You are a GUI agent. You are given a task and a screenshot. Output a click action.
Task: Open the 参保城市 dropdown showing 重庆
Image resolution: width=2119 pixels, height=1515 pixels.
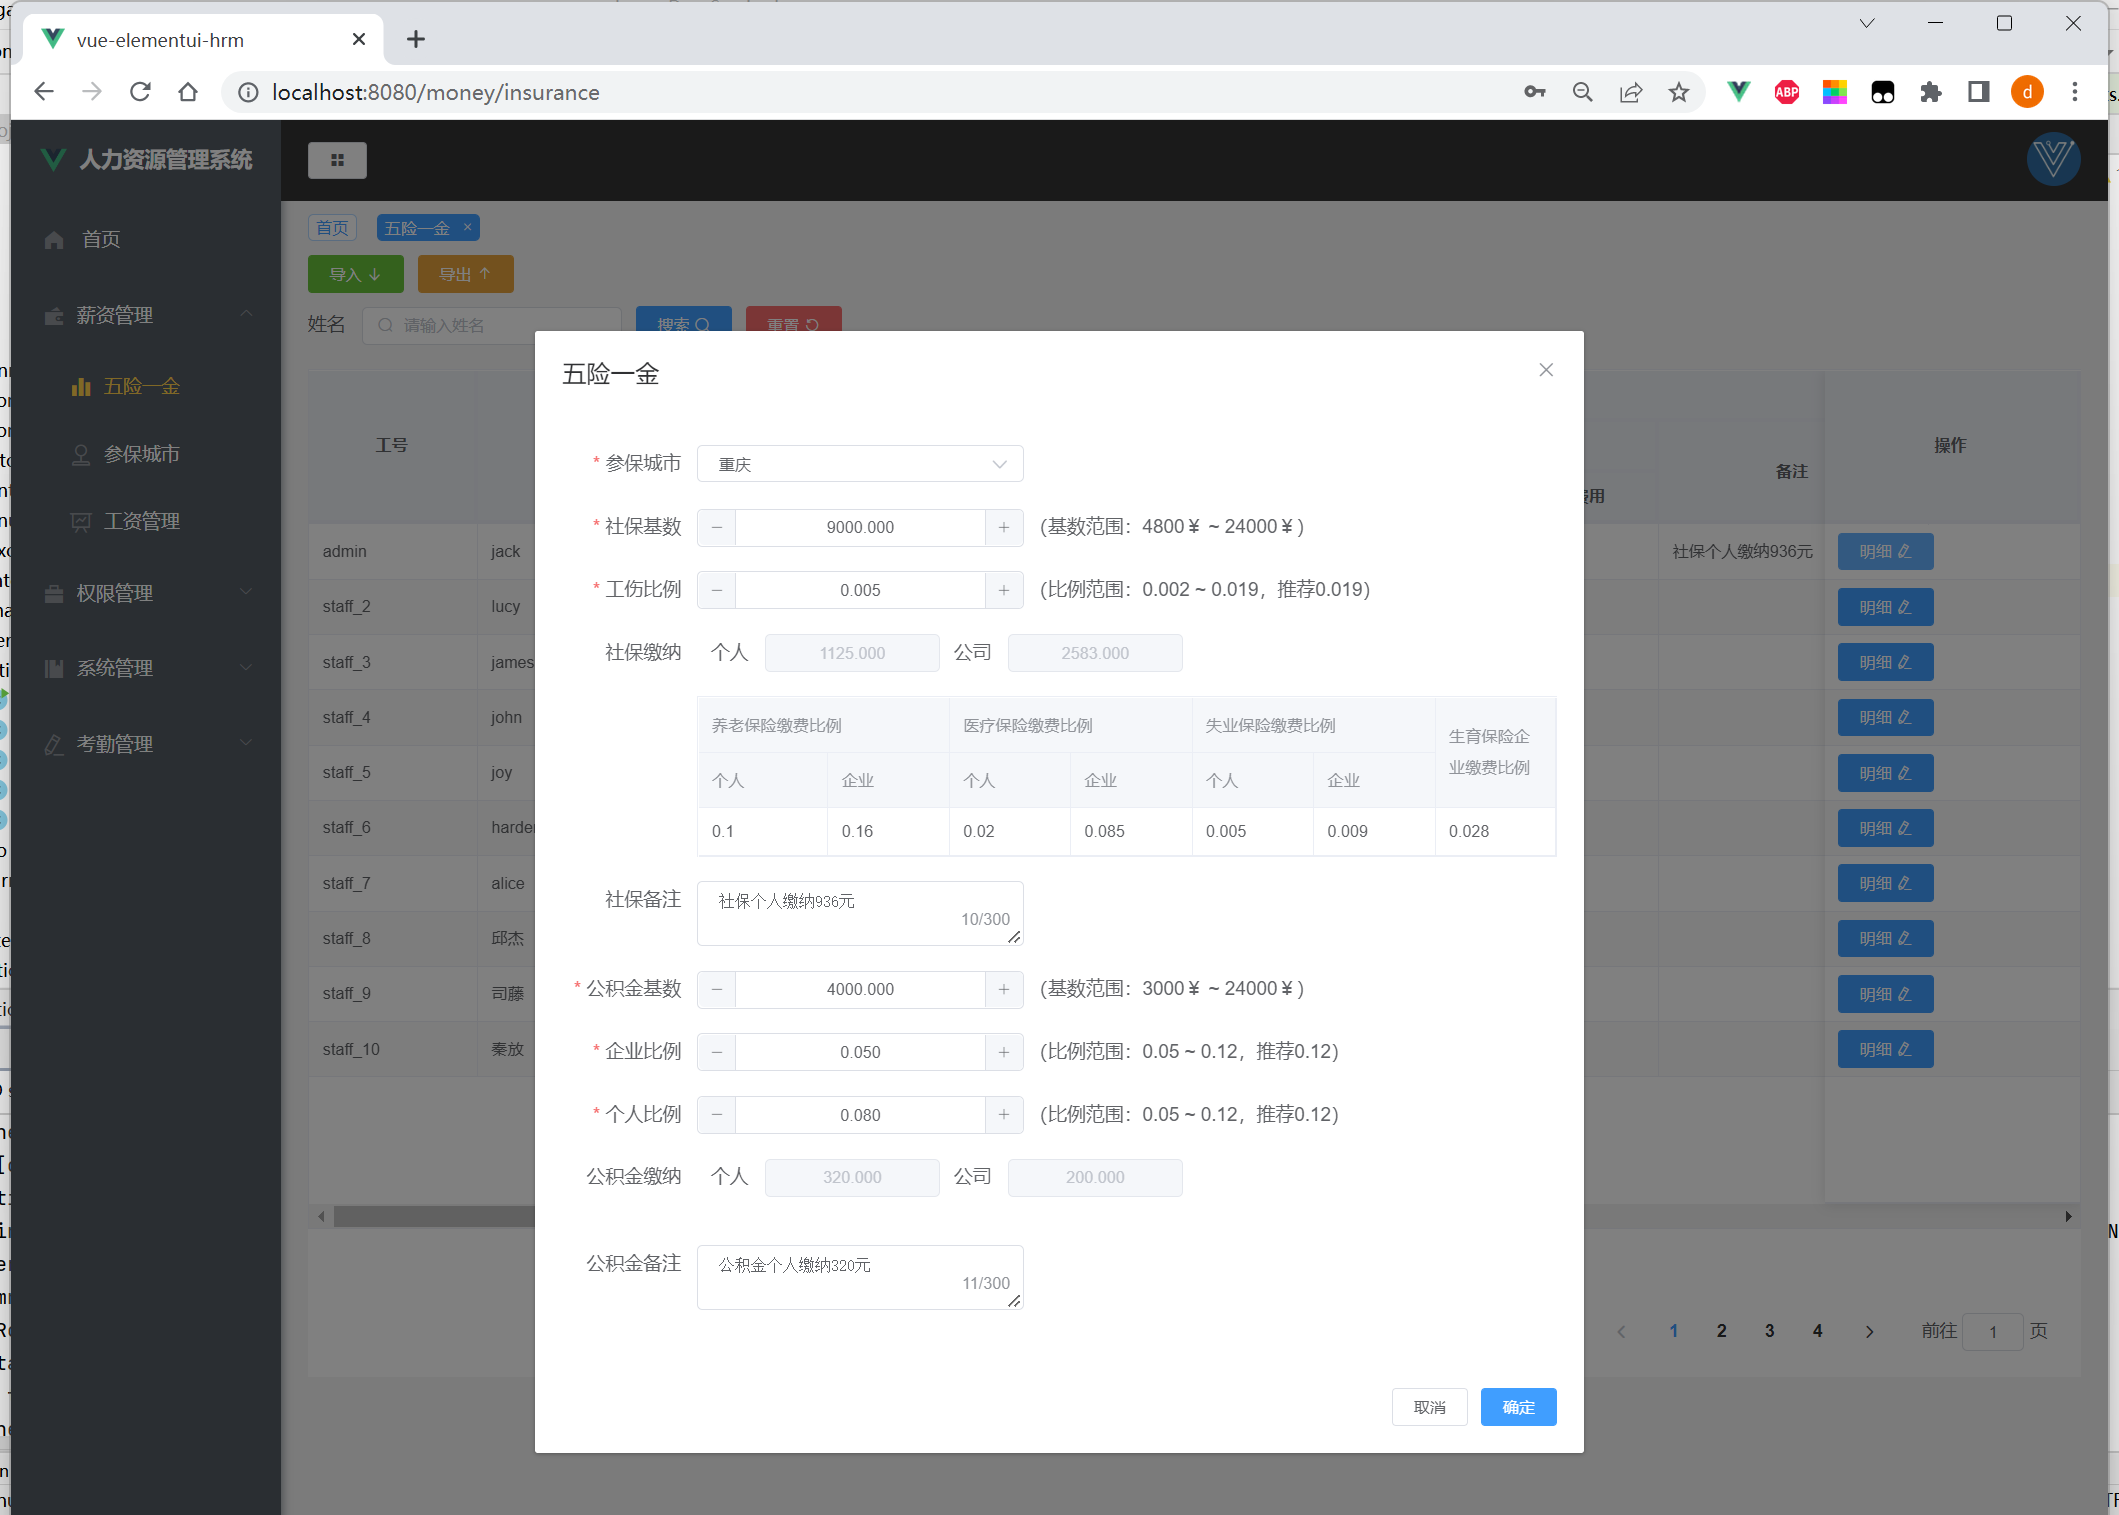pyautogui.click(x=860, y=464)
